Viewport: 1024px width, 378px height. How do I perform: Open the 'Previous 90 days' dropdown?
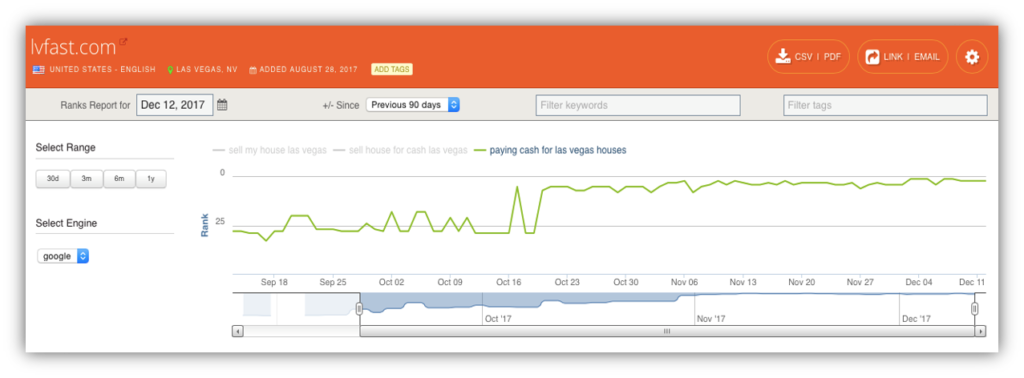(413, 105)
